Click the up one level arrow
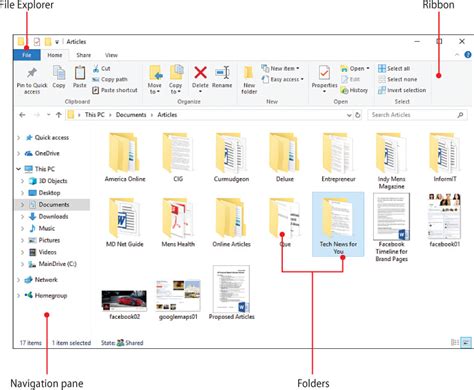Viewport: 474px width, 390px height. pyautogui.click(x=59, y=115)
